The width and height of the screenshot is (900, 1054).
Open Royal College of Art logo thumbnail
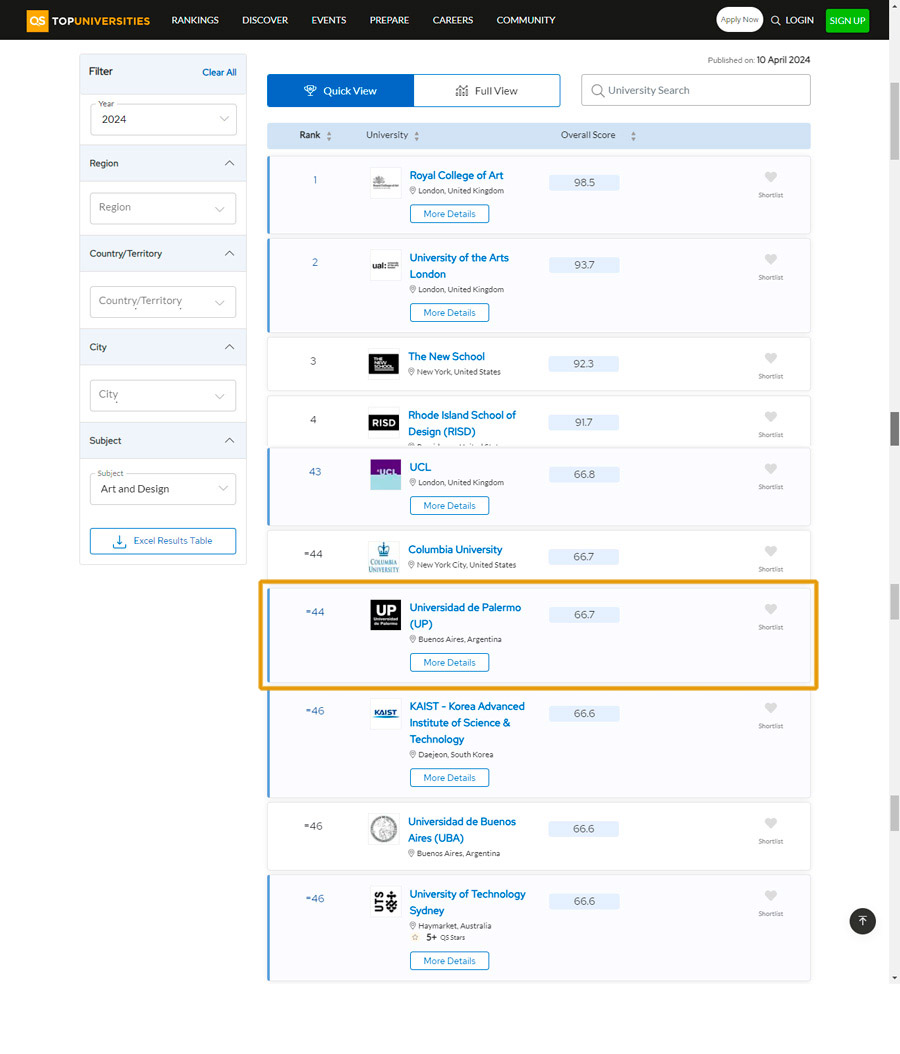click(386, 183)
